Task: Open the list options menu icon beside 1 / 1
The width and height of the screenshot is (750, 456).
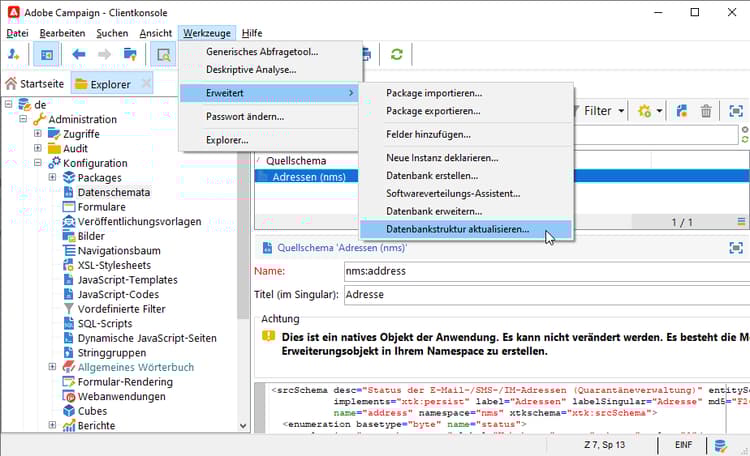Action: 741,222
